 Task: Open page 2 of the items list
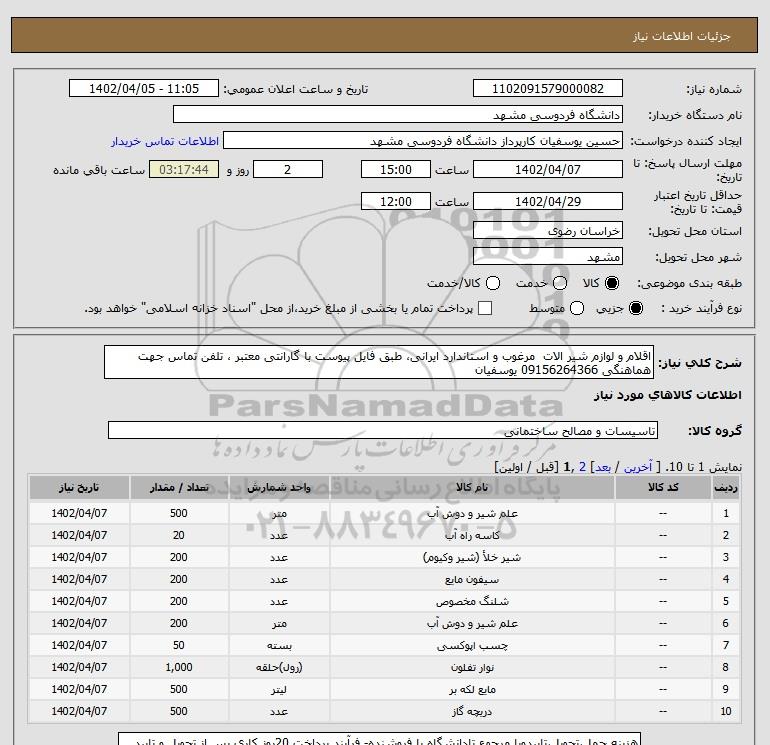[x=582, y=467]
